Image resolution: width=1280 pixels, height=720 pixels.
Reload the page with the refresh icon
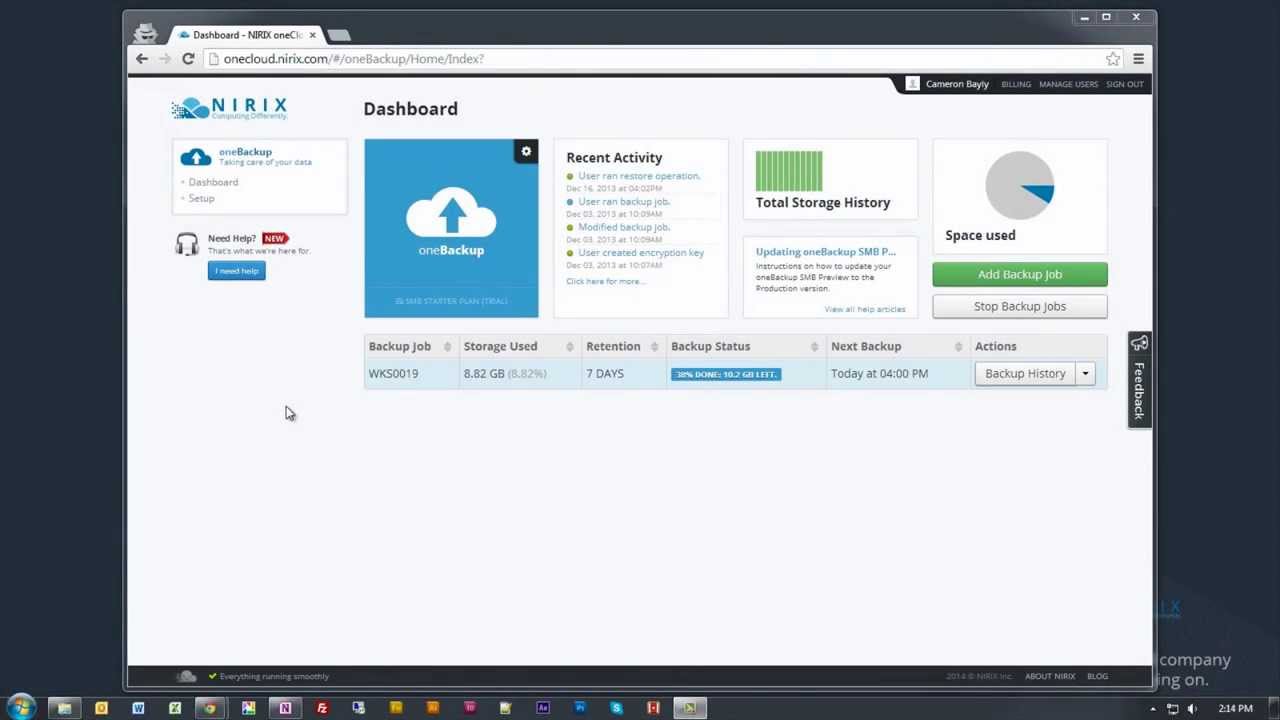pyautogui.click(x=188, y=59)
